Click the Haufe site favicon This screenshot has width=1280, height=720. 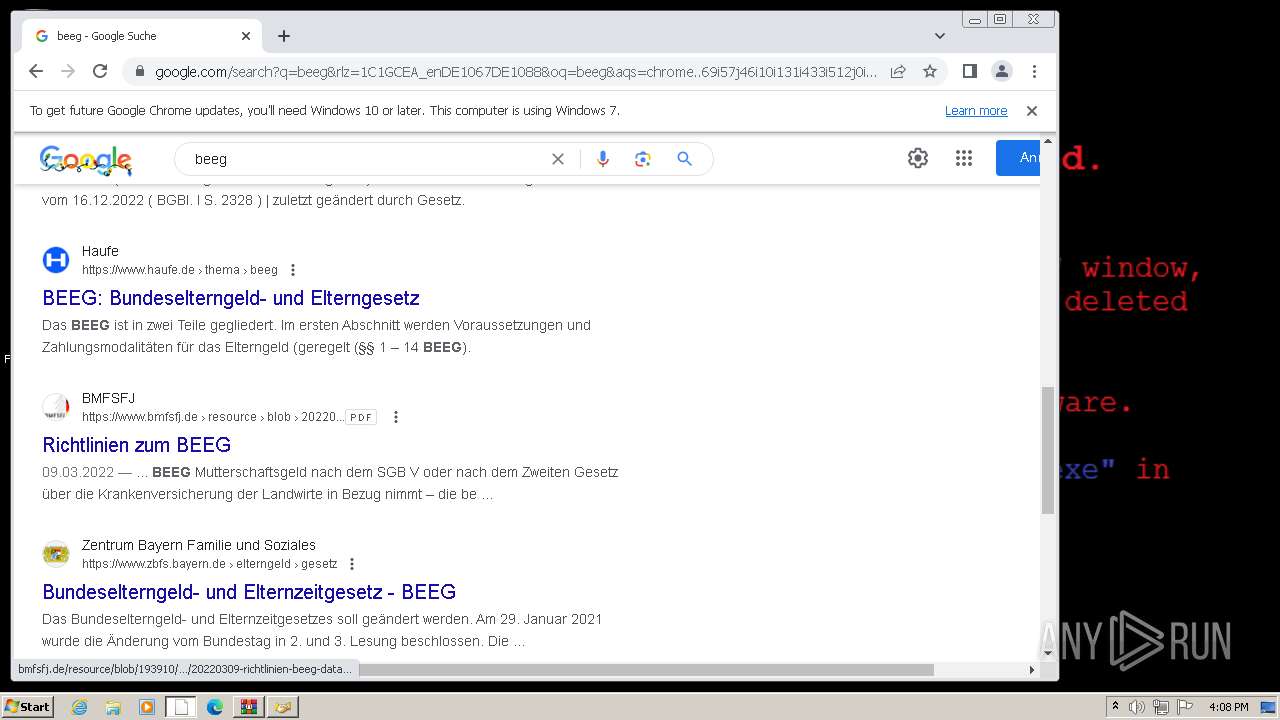(56, 260)
